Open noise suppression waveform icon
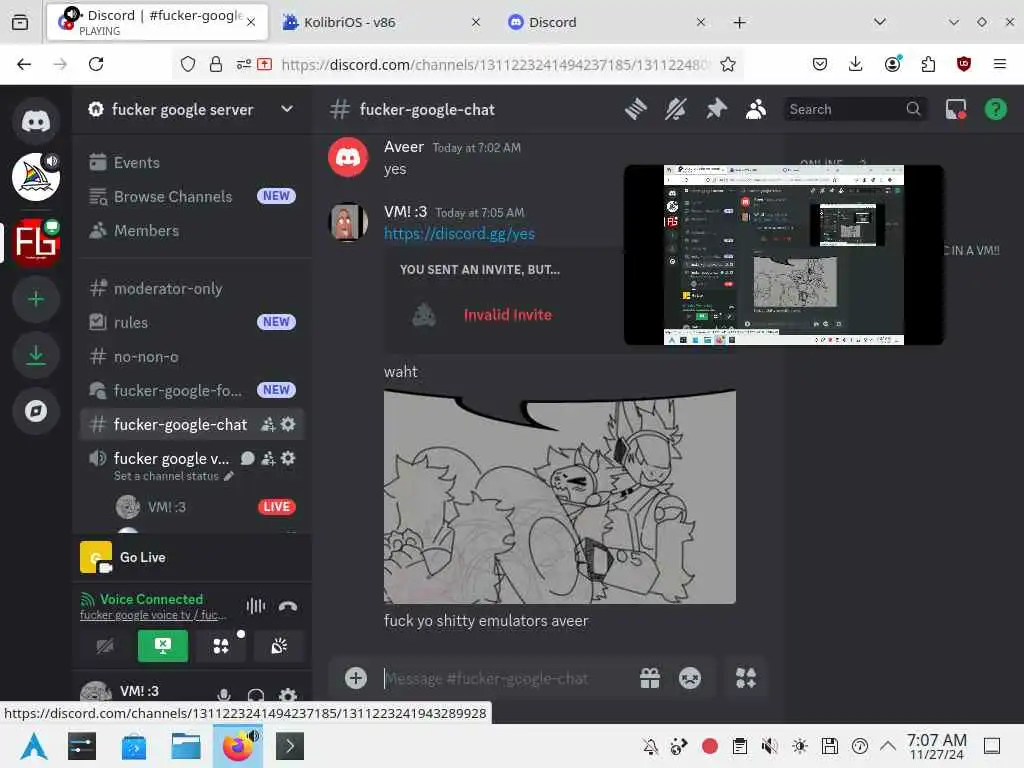 pyautogui.click(x=256, y=606)
